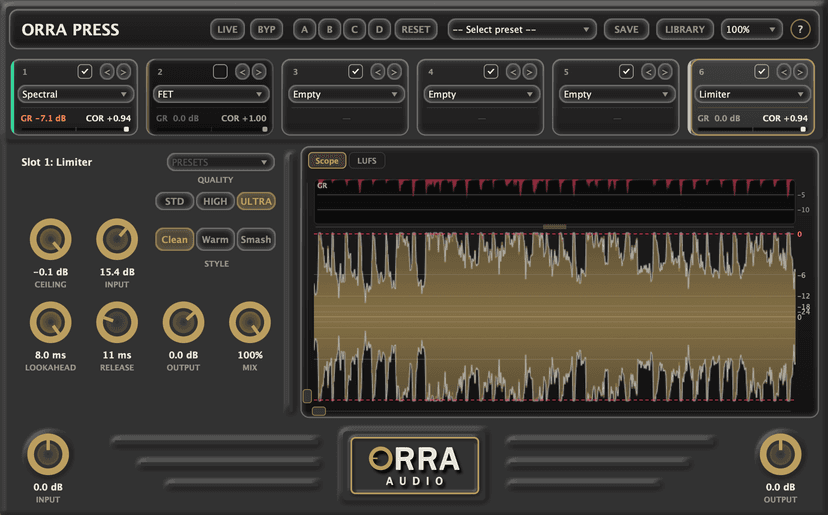Image resolution: width=828 pixels, height=515 pixels.
Task: Select the Warm style button
Action: 215,239
